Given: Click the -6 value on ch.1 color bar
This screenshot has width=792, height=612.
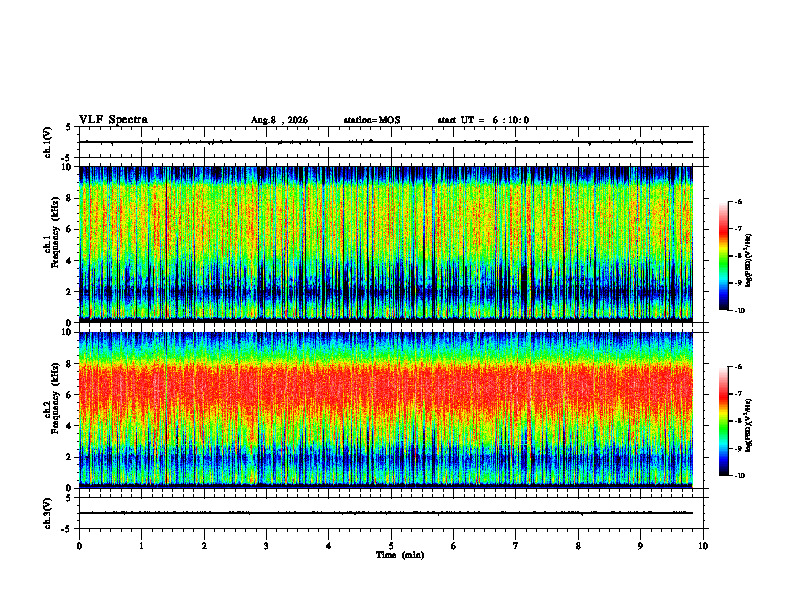Looking at the screenshot, I should tap(738, 202).
